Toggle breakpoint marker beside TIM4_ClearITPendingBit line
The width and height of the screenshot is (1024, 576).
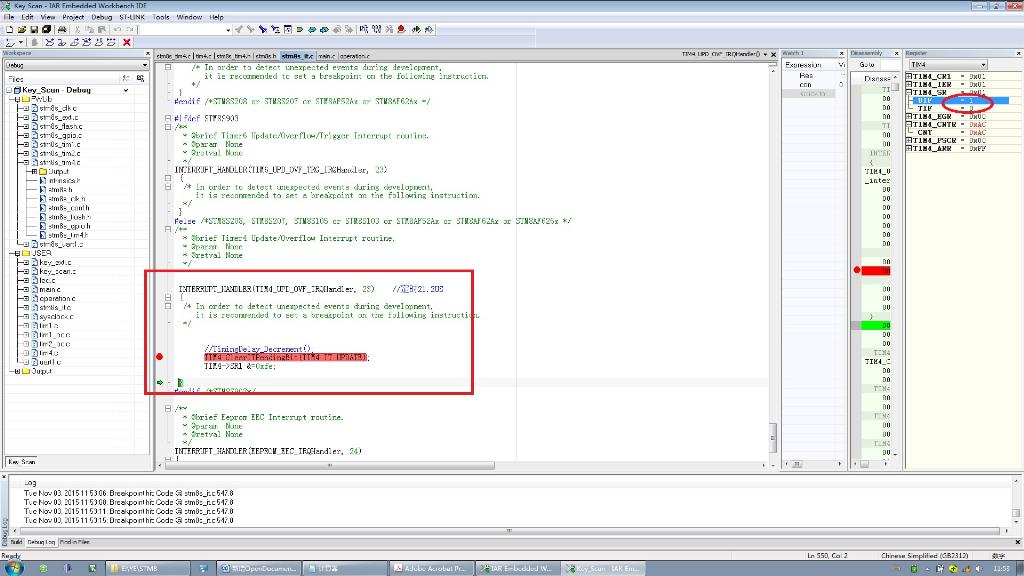159,357
